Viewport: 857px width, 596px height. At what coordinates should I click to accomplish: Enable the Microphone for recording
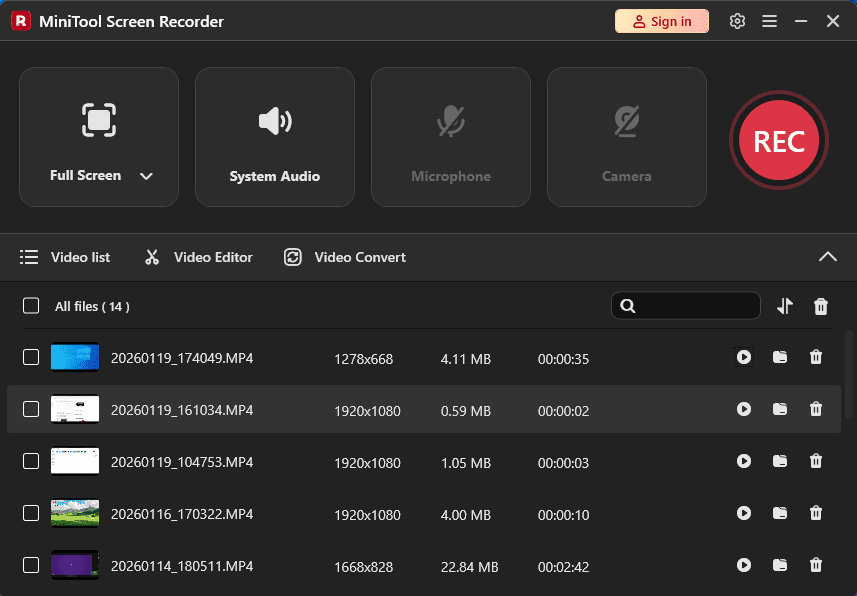450,137
